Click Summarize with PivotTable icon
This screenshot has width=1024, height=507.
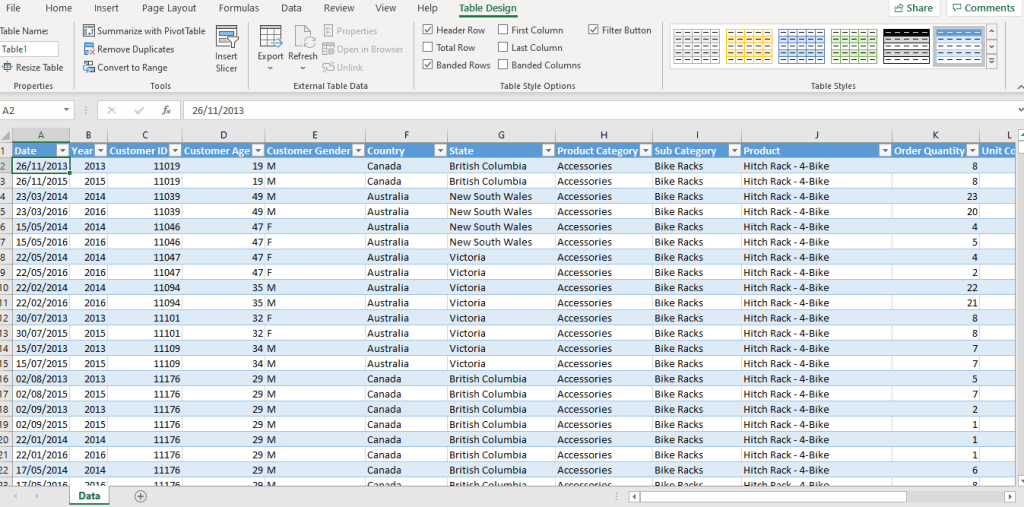tap(90, 31)
